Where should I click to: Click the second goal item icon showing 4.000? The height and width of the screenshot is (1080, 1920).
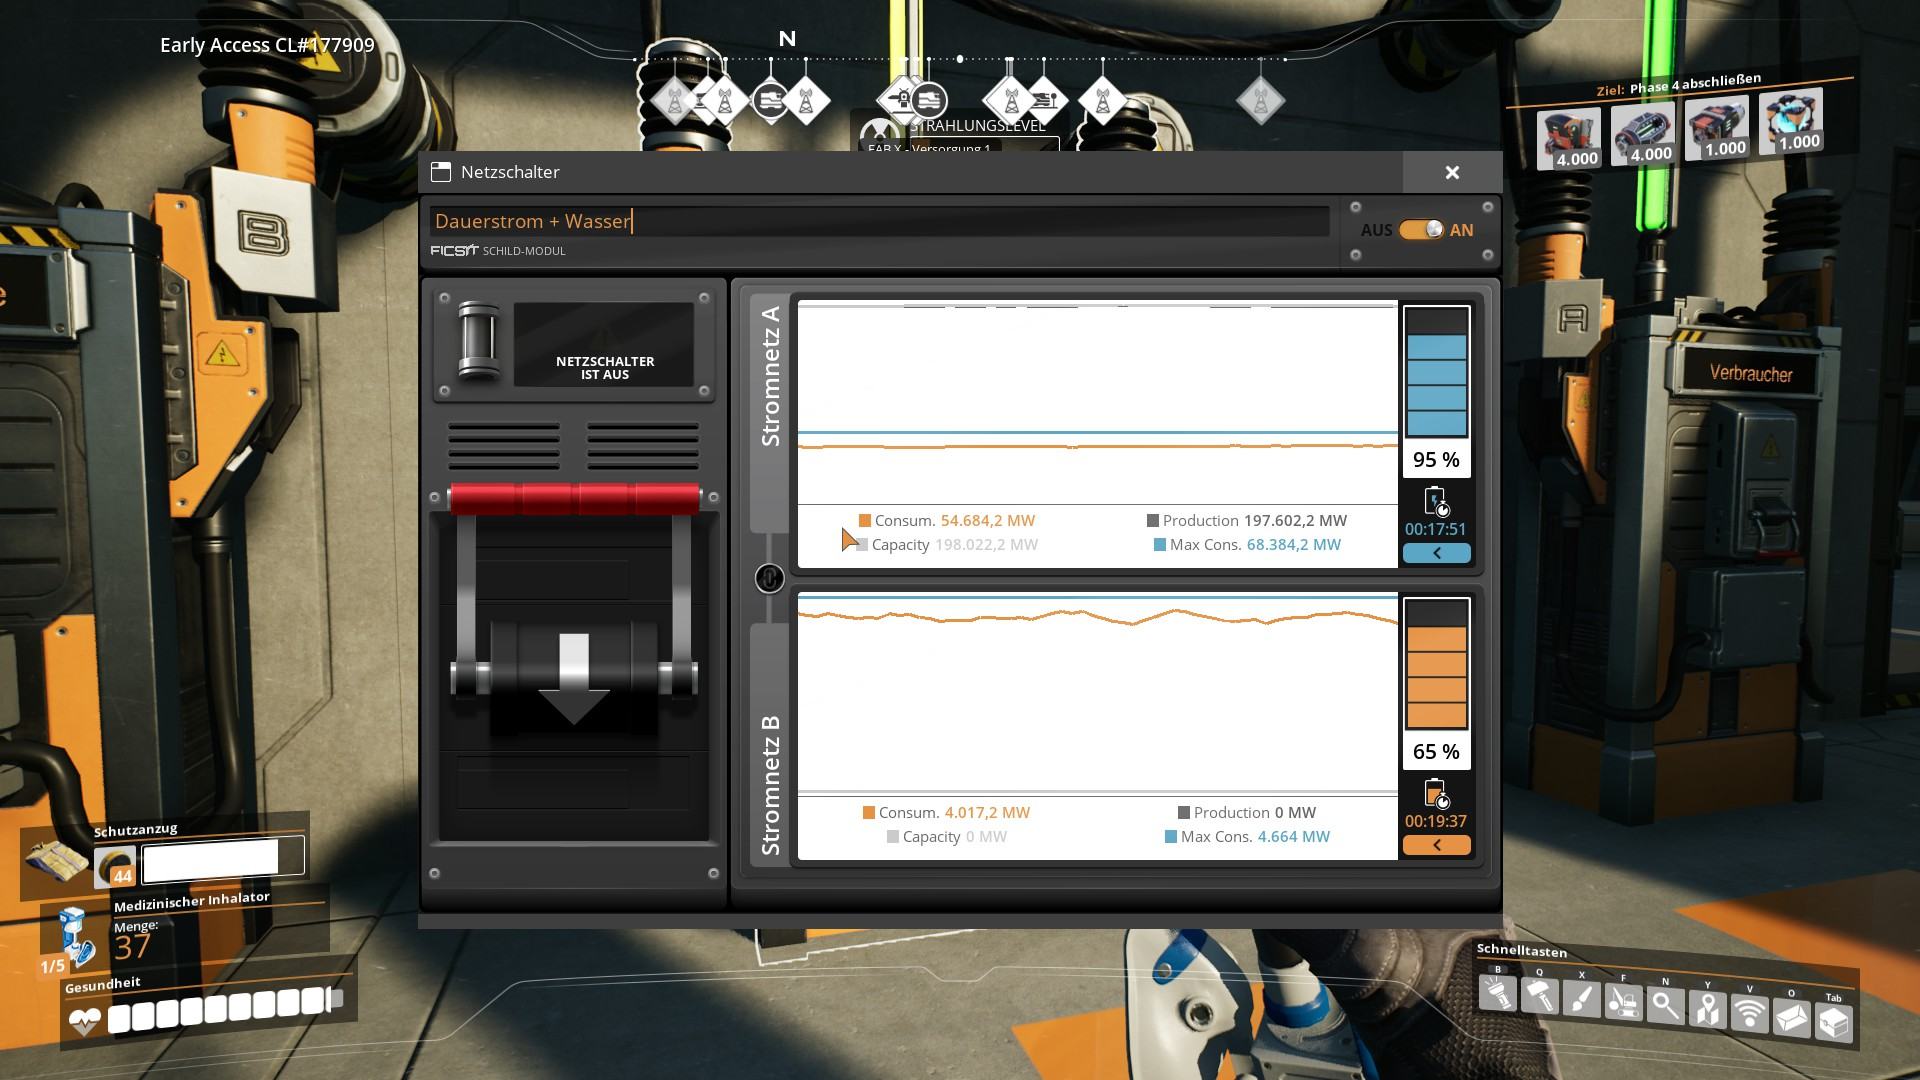[1642, 135]
